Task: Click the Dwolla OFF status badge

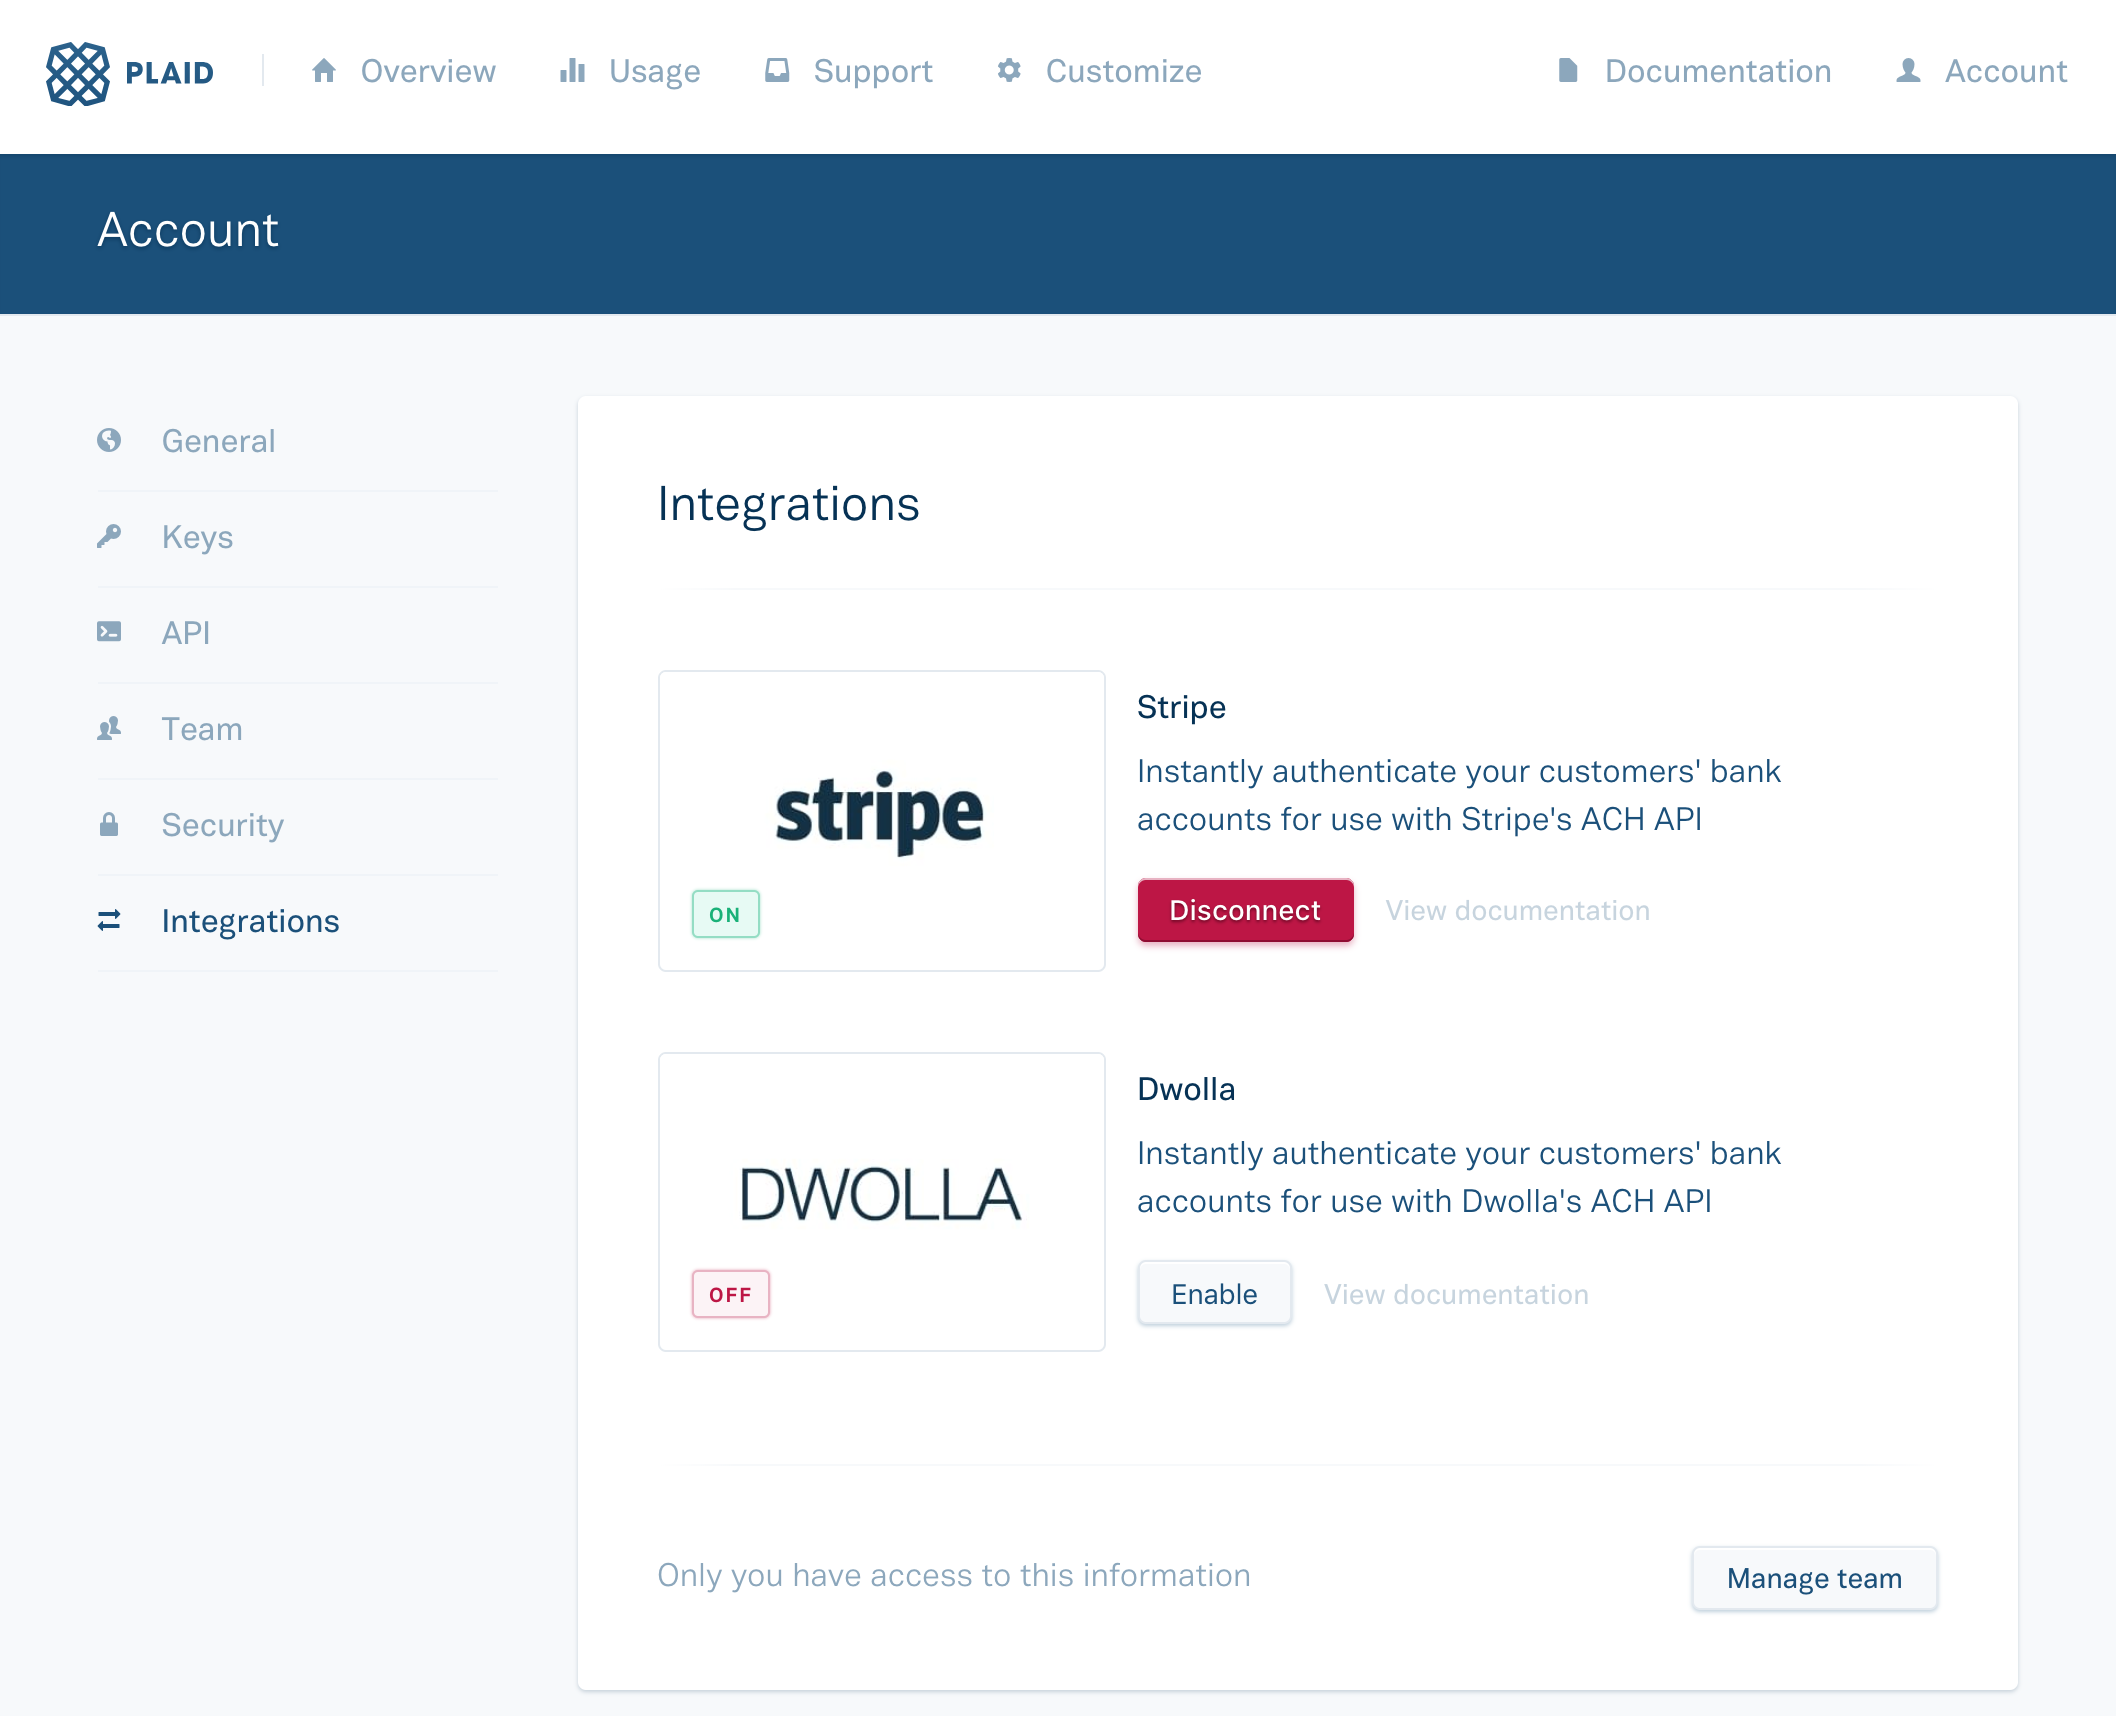Action: [x=730, y=1294]
